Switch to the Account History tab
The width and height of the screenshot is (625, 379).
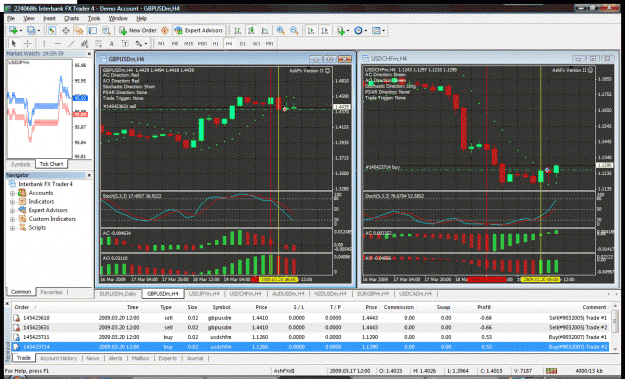pyautogui.click(x=59, y=358)
